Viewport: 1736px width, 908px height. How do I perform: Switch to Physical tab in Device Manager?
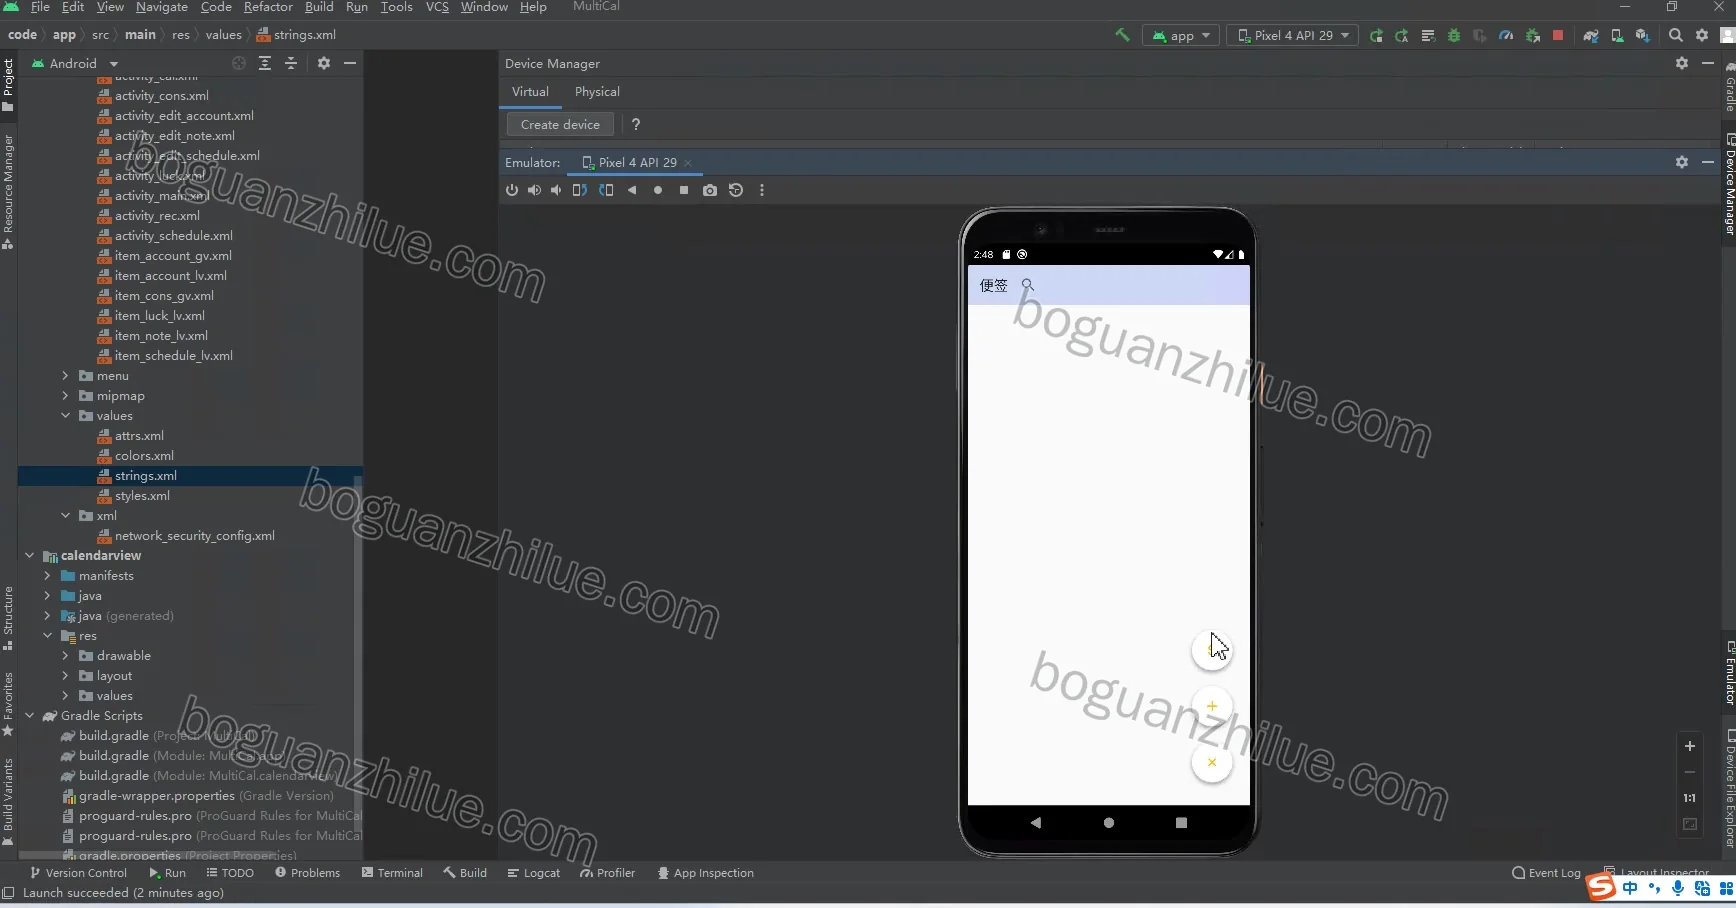pyautogui.click(x=597, y=92)
